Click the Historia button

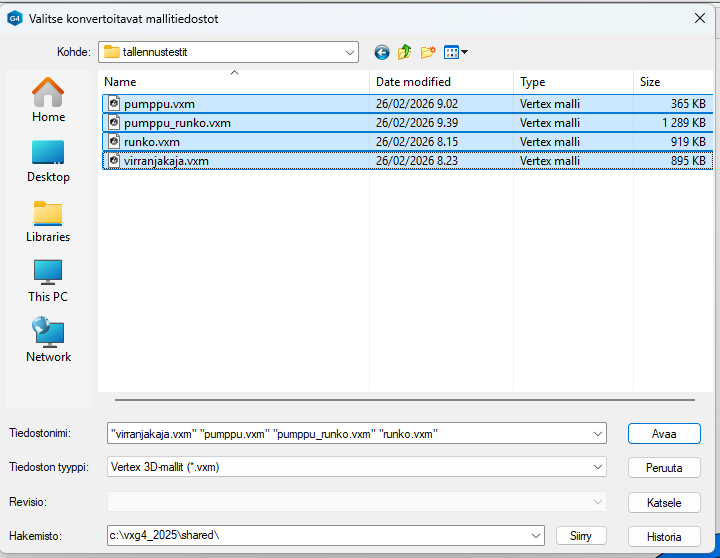point(664,536)
